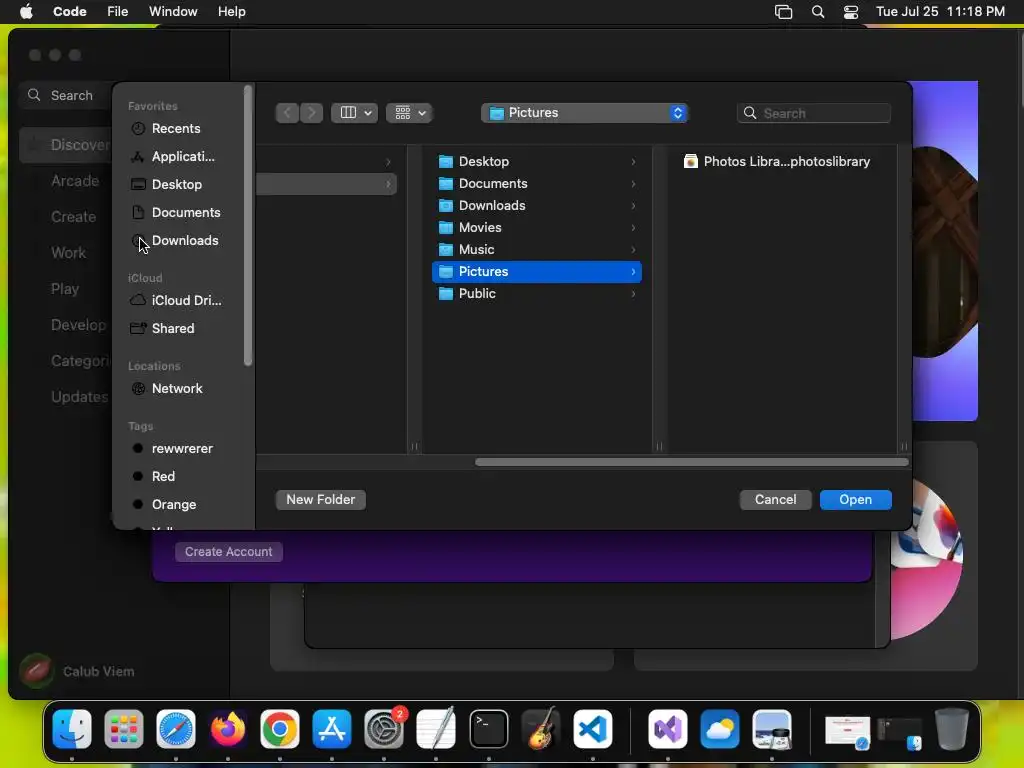Image resolution: width=1024 pixels, height=768 pixels.
Task: Click Create Account button behind dialog
Action: pyautogui.click(x=229, y=552)
